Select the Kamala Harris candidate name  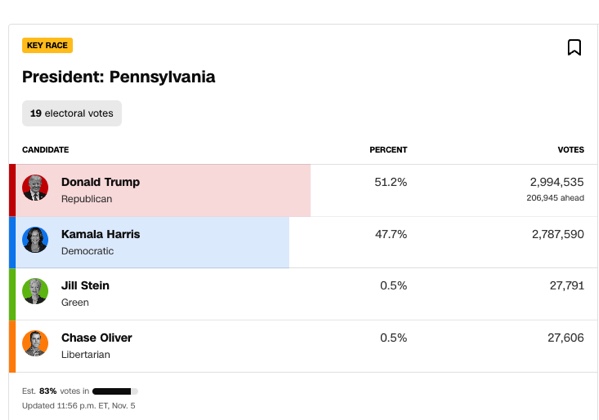click(x=100, y=234)
